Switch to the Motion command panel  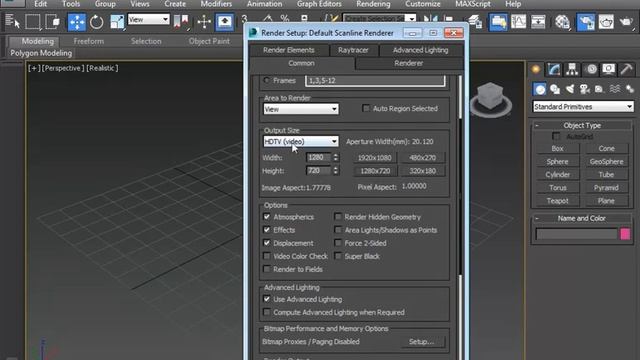[x=591, y=69]
